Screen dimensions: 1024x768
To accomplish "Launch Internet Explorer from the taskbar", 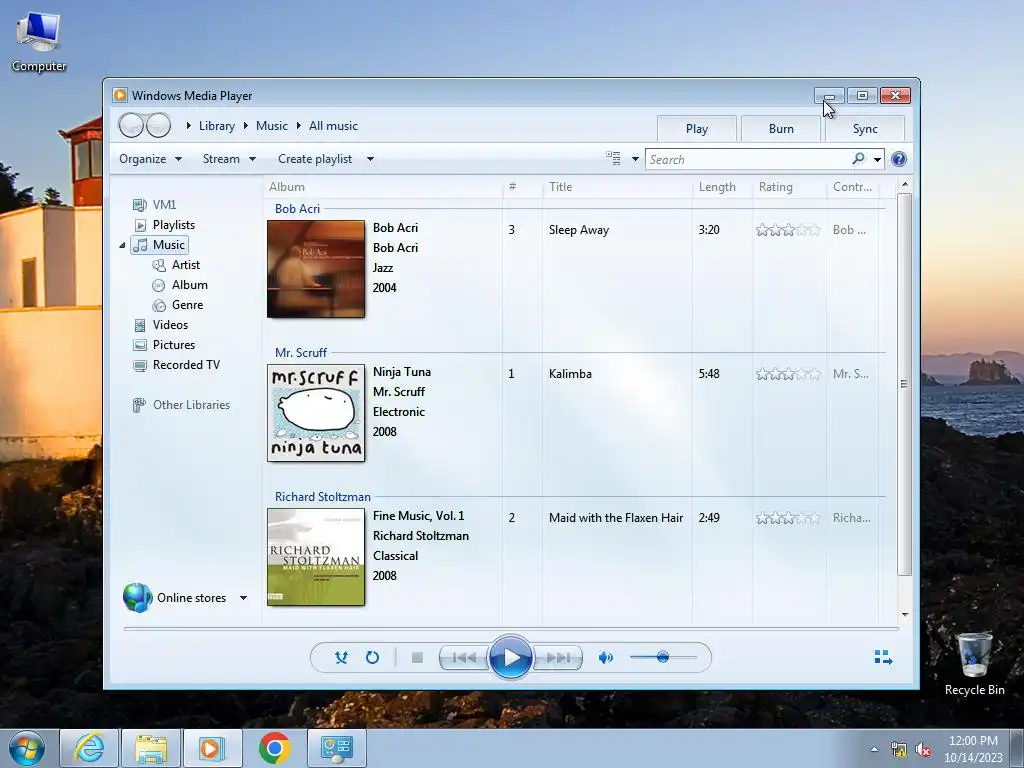I will point(89,748).
